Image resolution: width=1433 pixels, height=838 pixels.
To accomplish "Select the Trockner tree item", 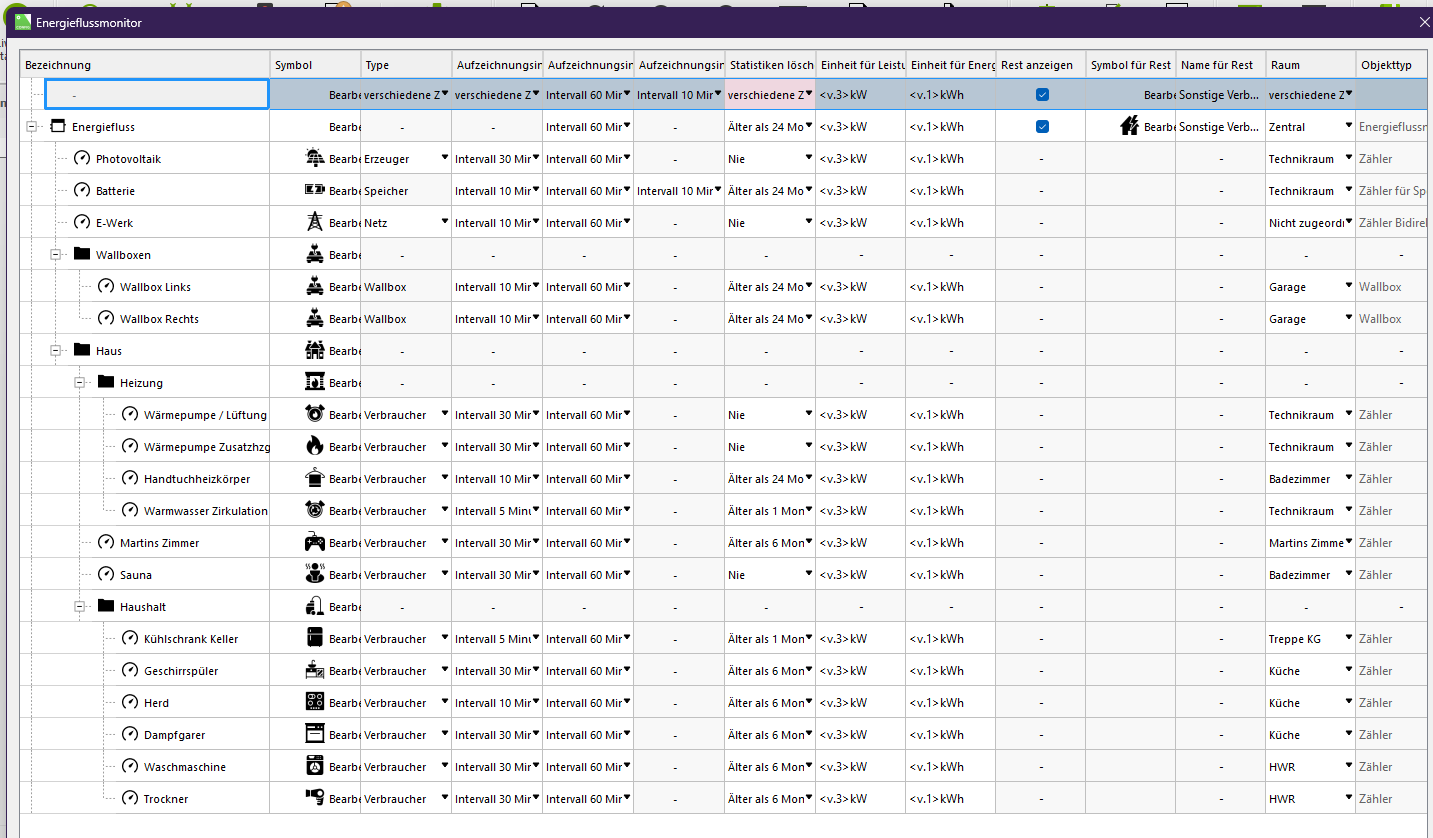I will pyautogui.click(x=166, y=799).
